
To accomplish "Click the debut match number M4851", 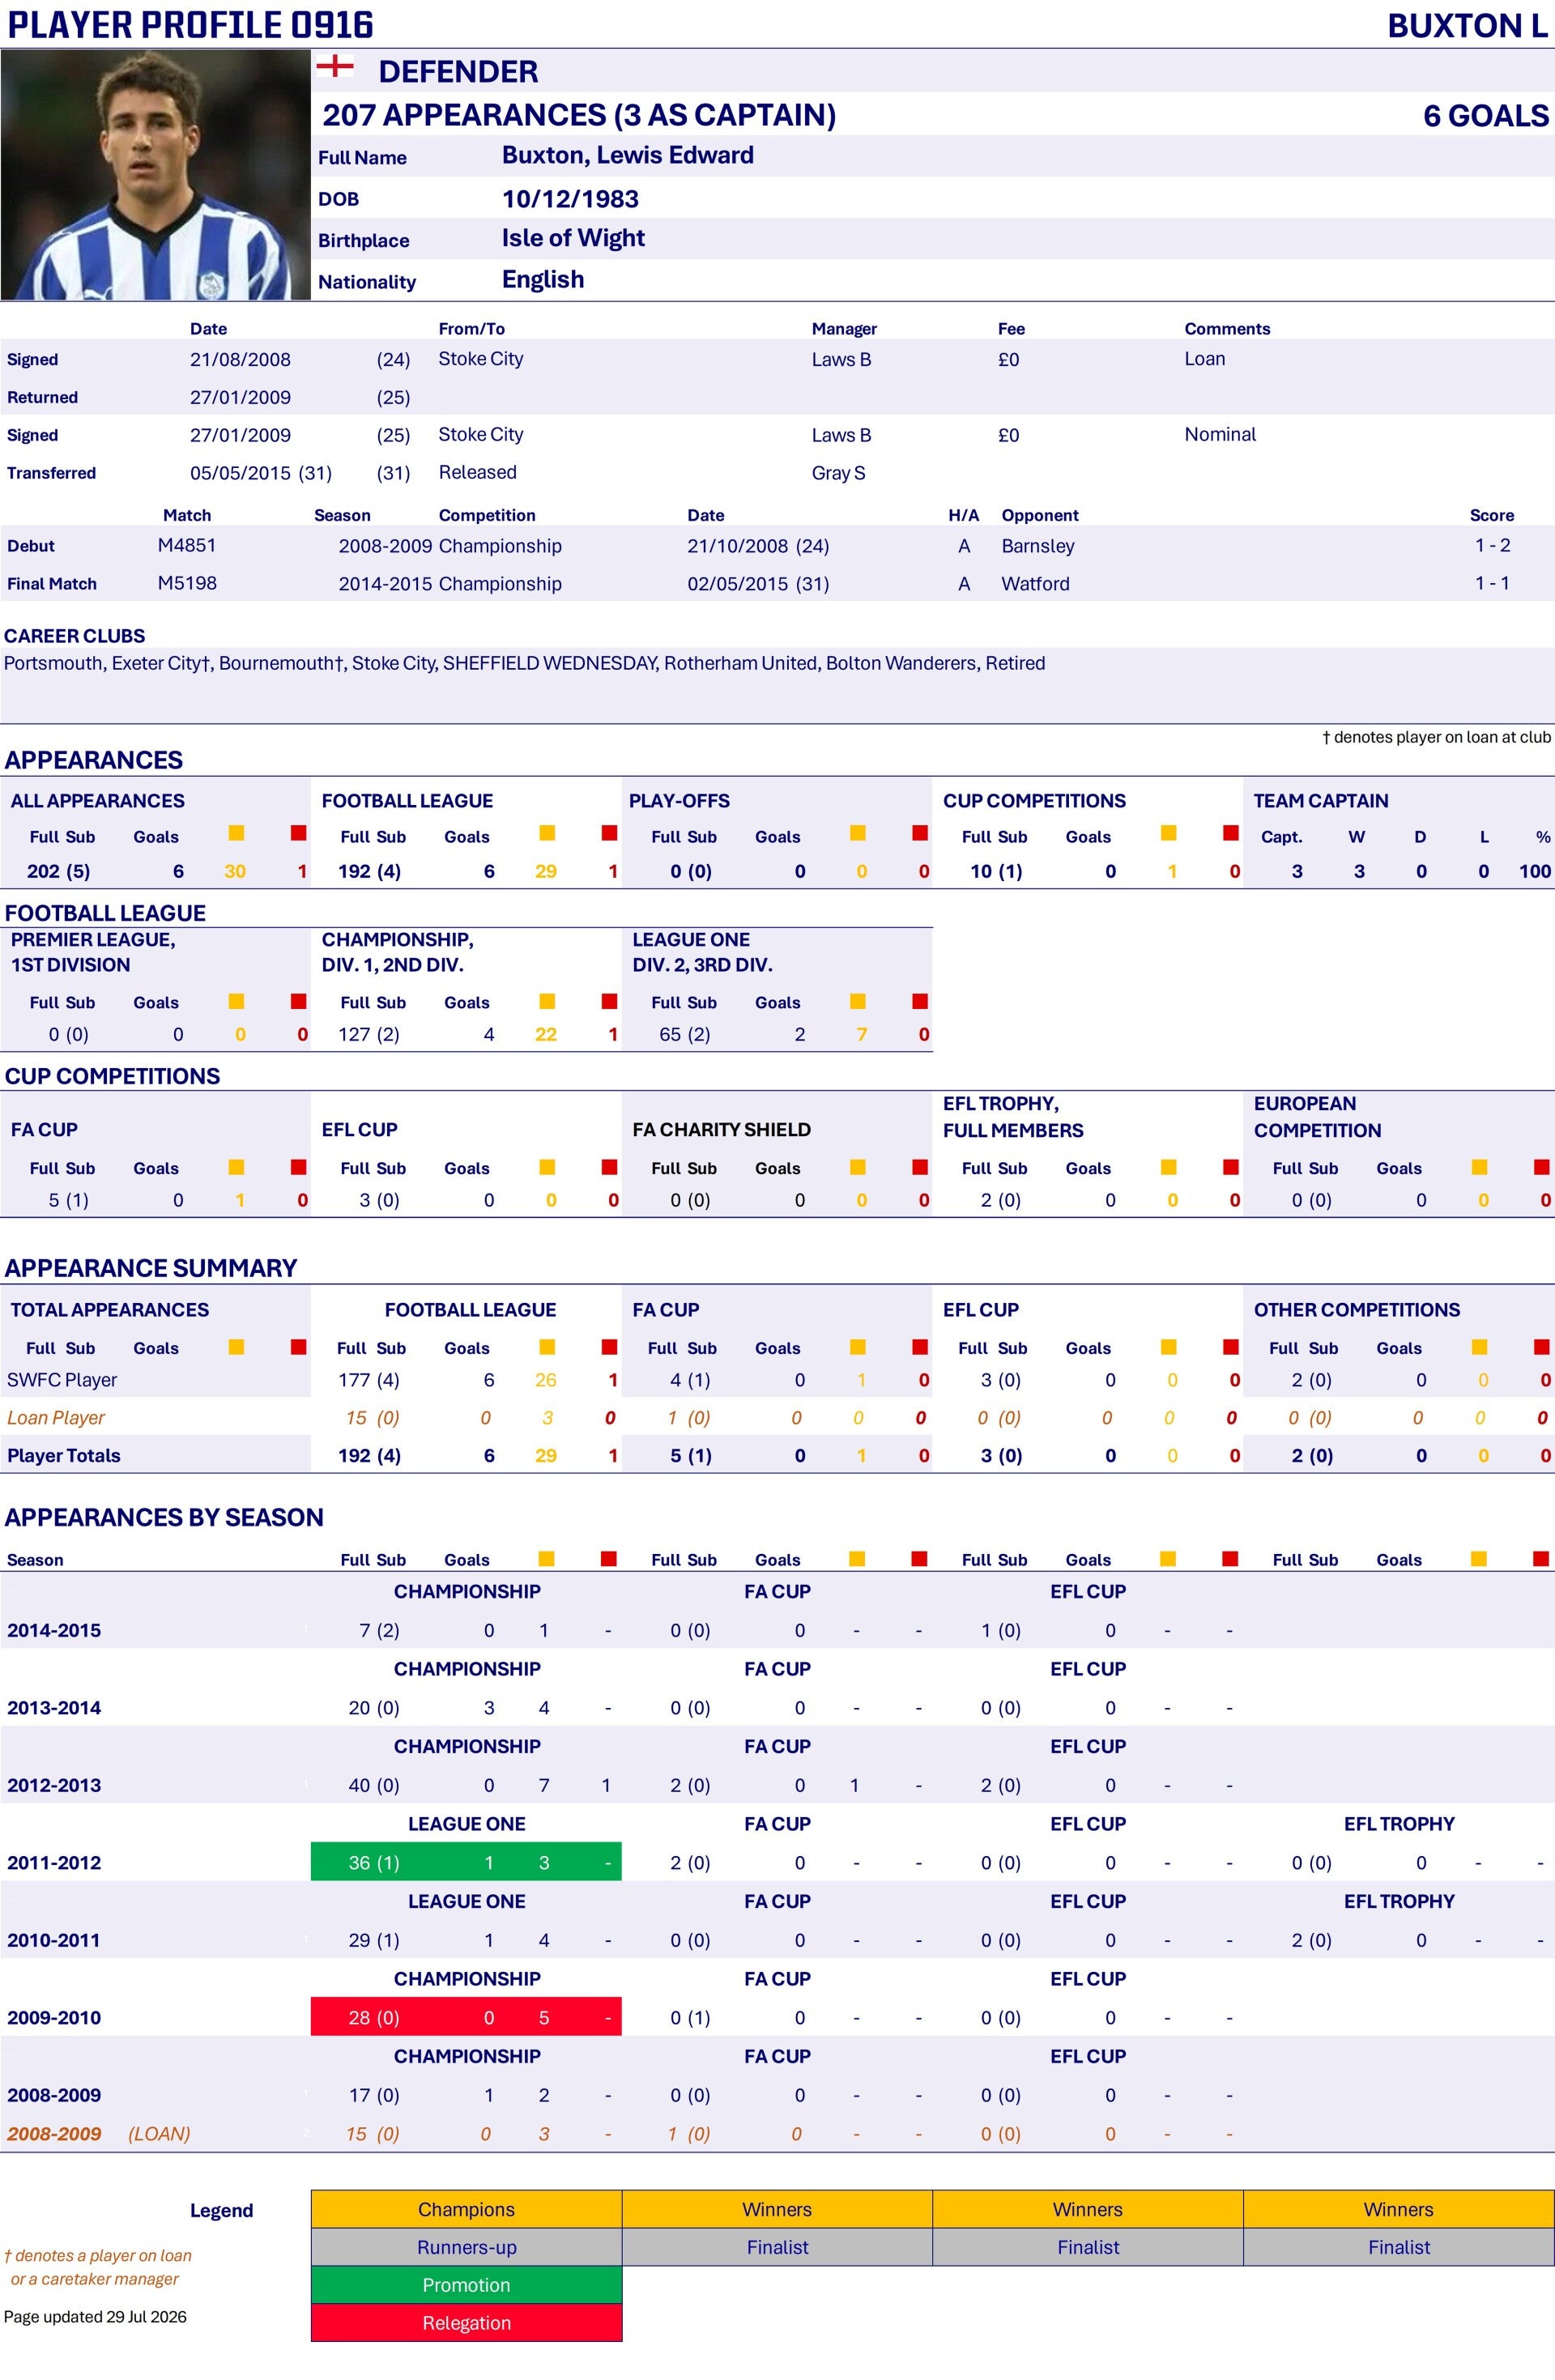I will click(187, 545).
